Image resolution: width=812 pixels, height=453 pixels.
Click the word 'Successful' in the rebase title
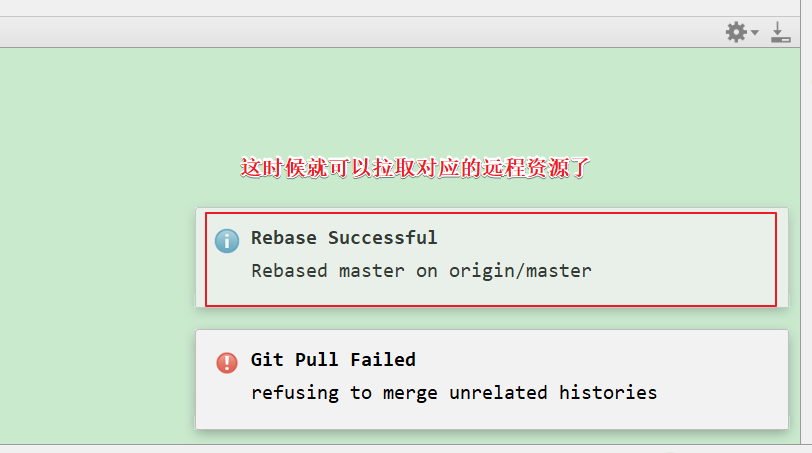coord(382,238)
